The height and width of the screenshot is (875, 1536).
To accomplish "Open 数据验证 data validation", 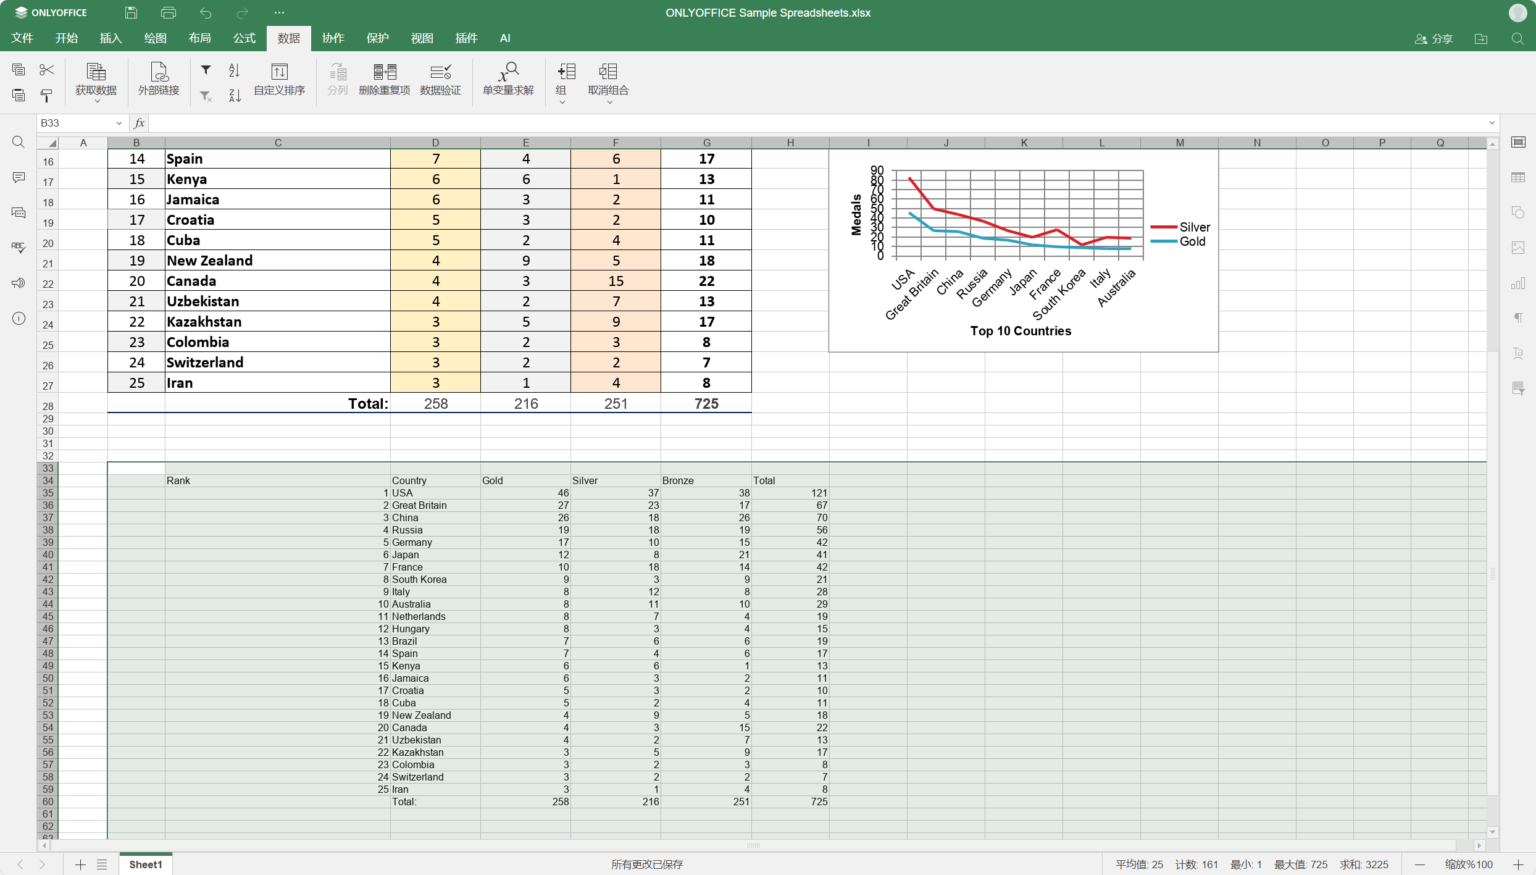I will 440,78.
